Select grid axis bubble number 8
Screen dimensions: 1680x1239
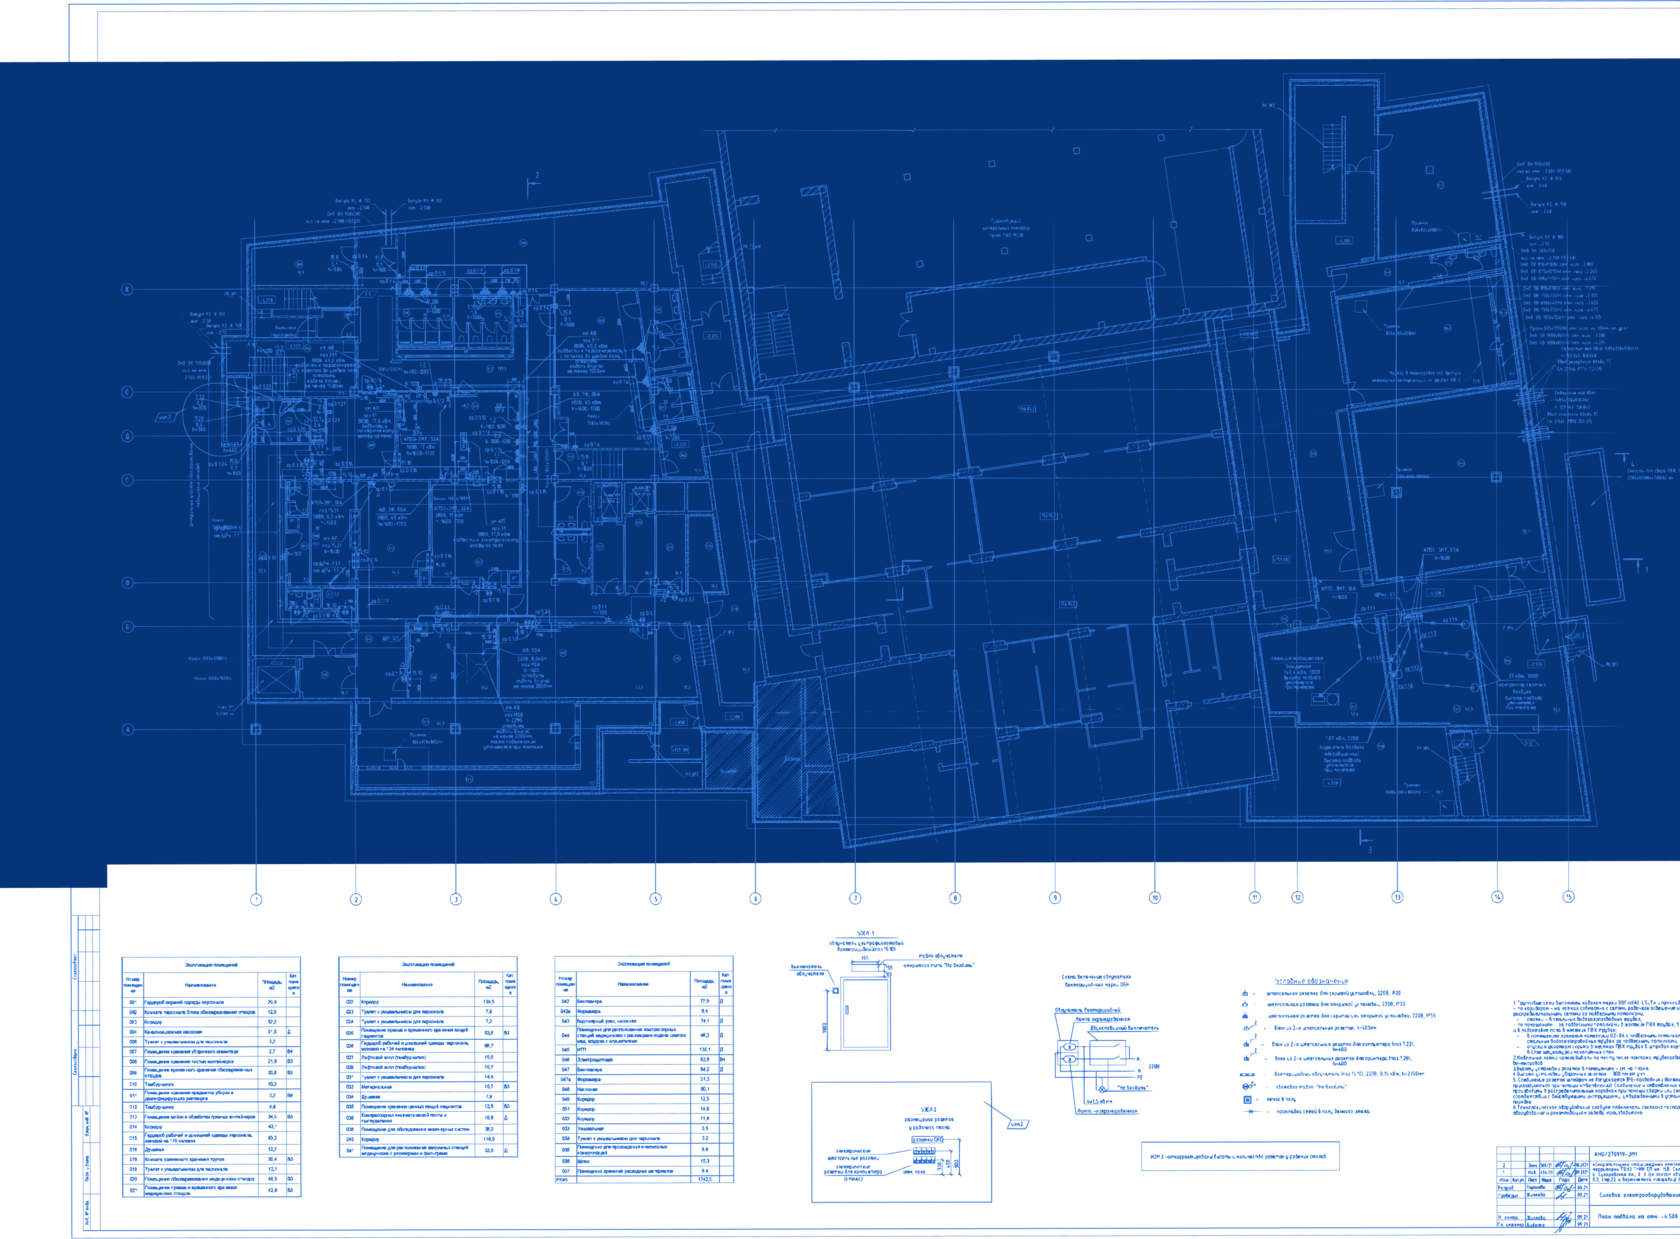coord(955,898)
